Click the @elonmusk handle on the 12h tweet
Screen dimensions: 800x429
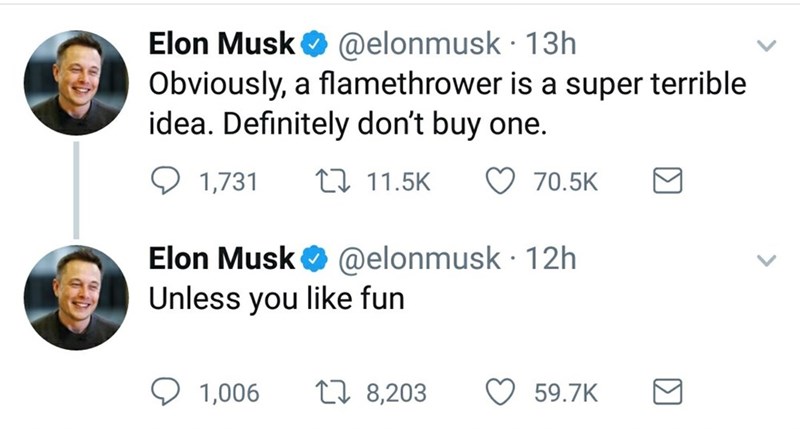pyautogui.click(x=421, y=257)
